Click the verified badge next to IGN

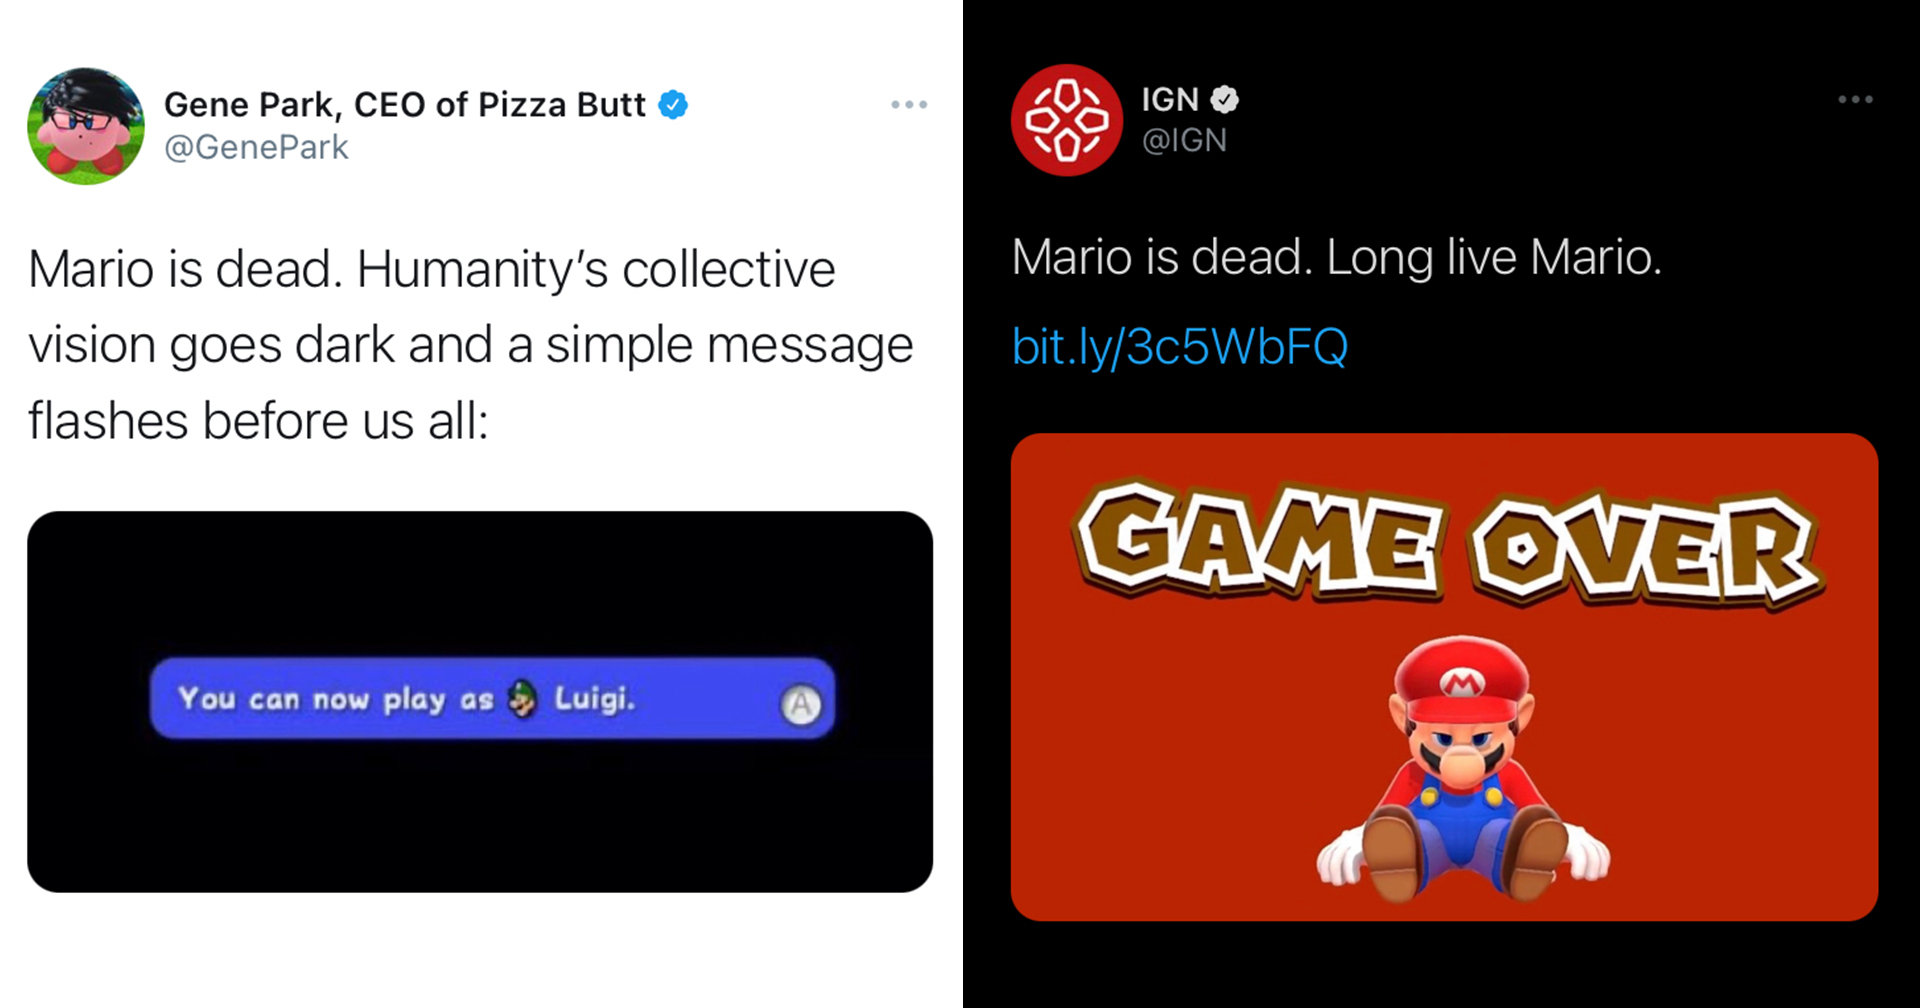[1225, 99]
